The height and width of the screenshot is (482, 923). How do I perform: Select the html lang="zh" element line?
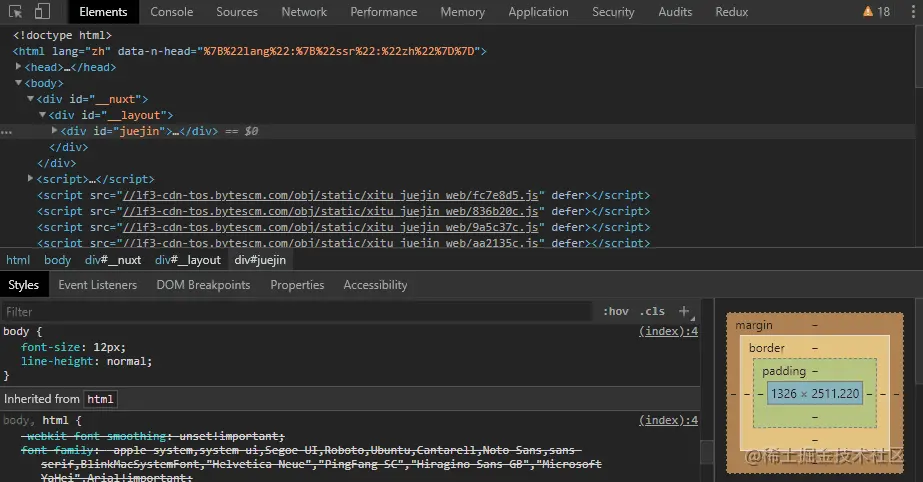pos(250,51)
